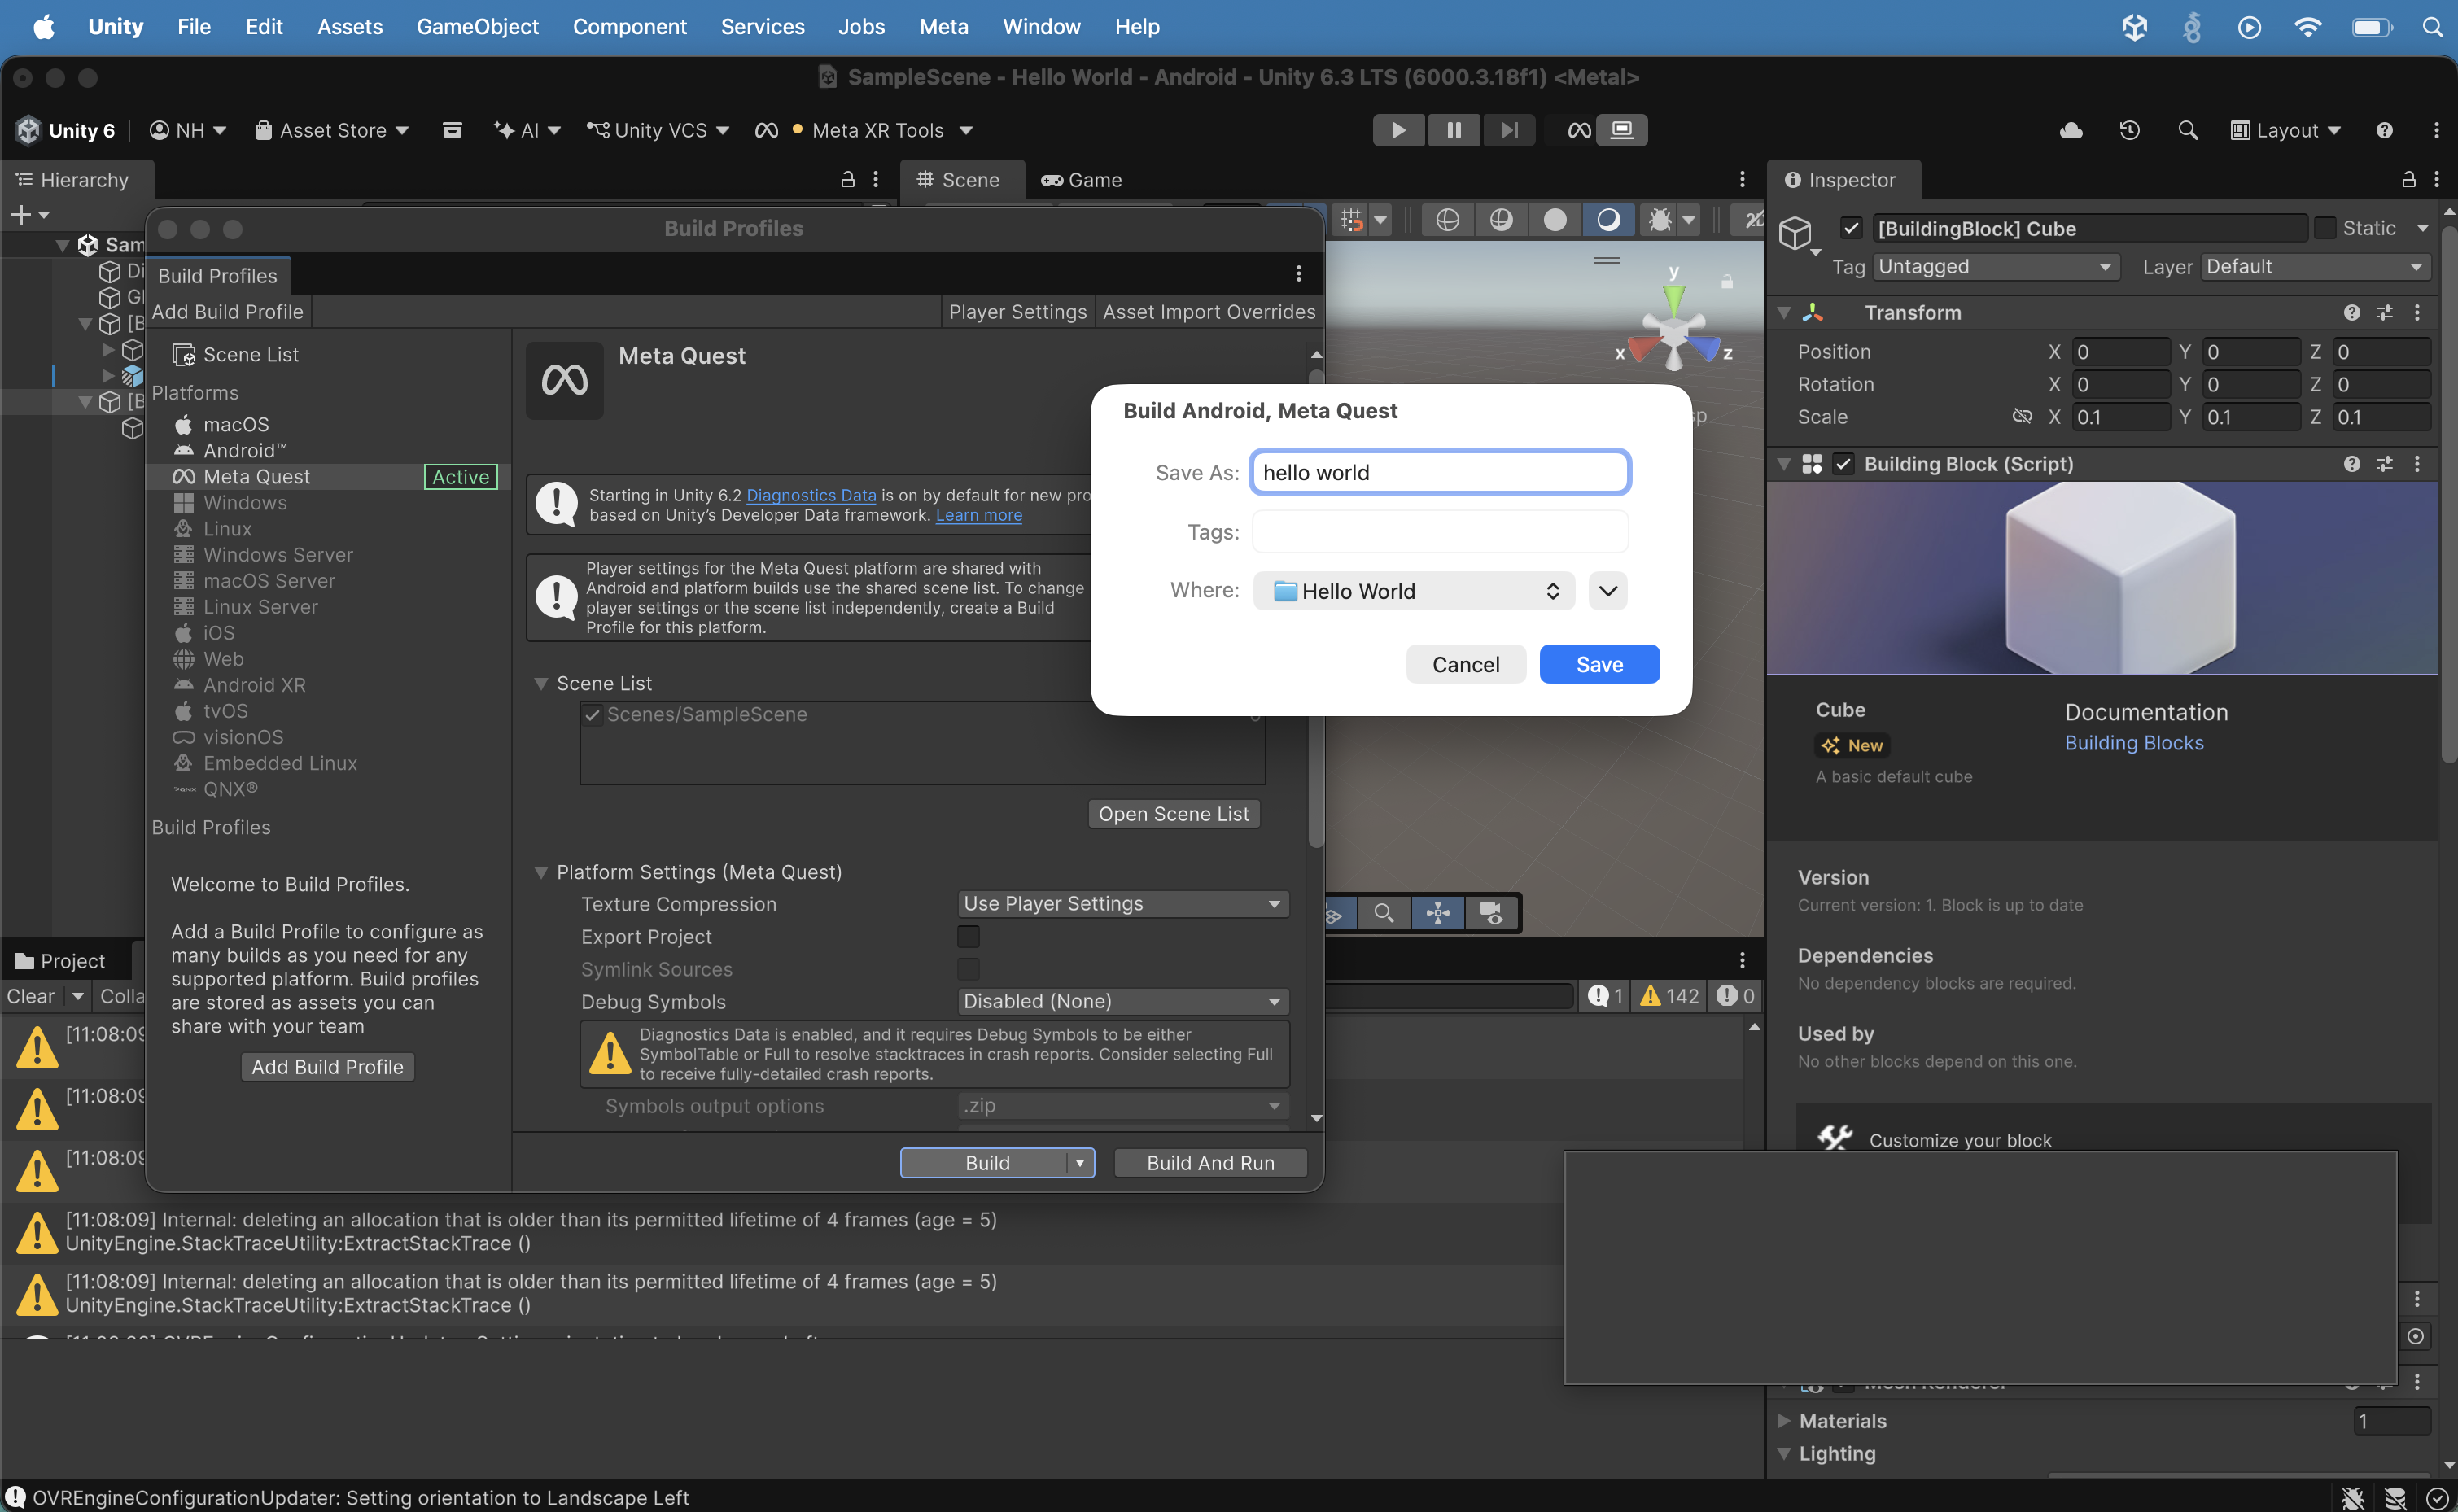Open the macOS Spotlight search icon

[2432, 27]
